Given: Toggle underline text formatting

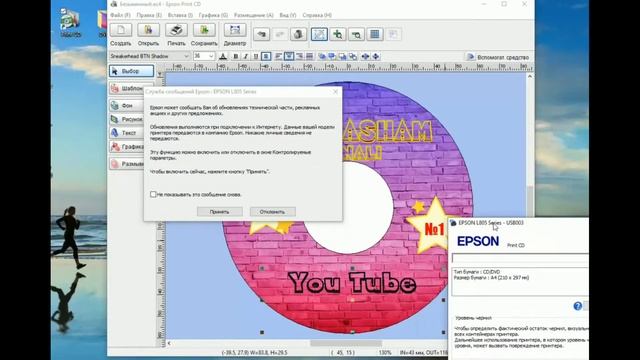Looking at the screenshot, I should click(256, 56).
